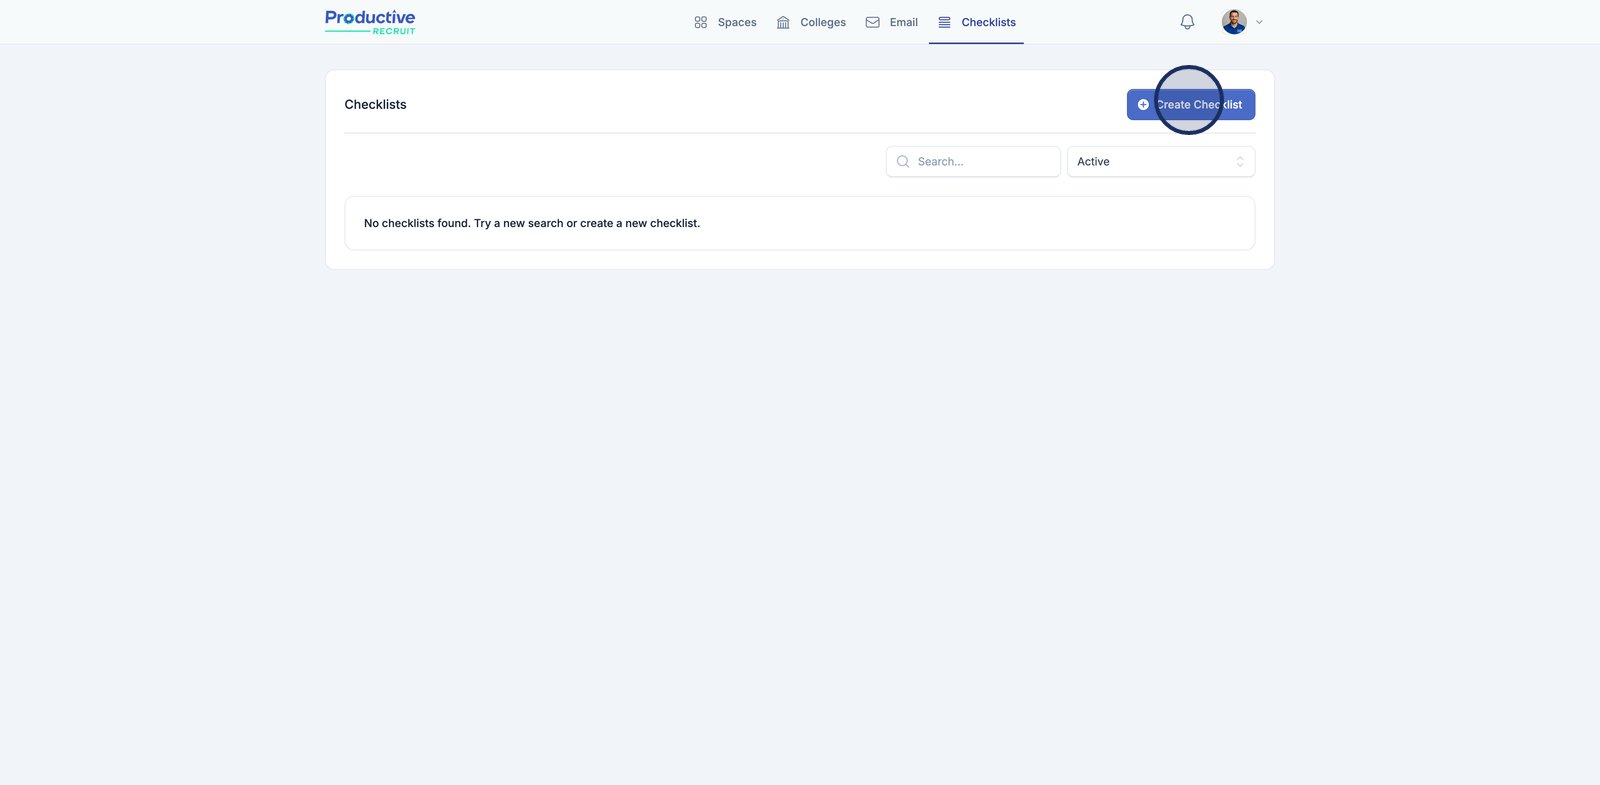
Task: Click the Checklists list icon
Action: tap(944, 22)
